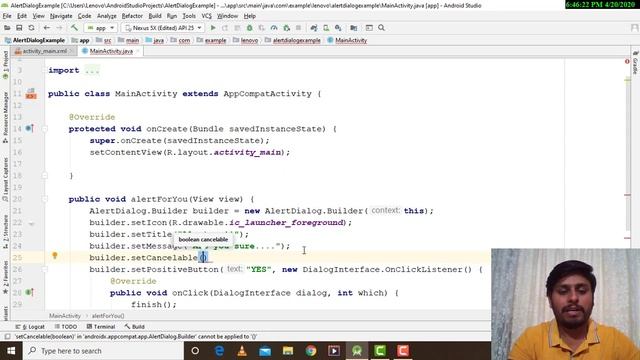Collapse the onCreate method fold on line 14

click(45, 129)
